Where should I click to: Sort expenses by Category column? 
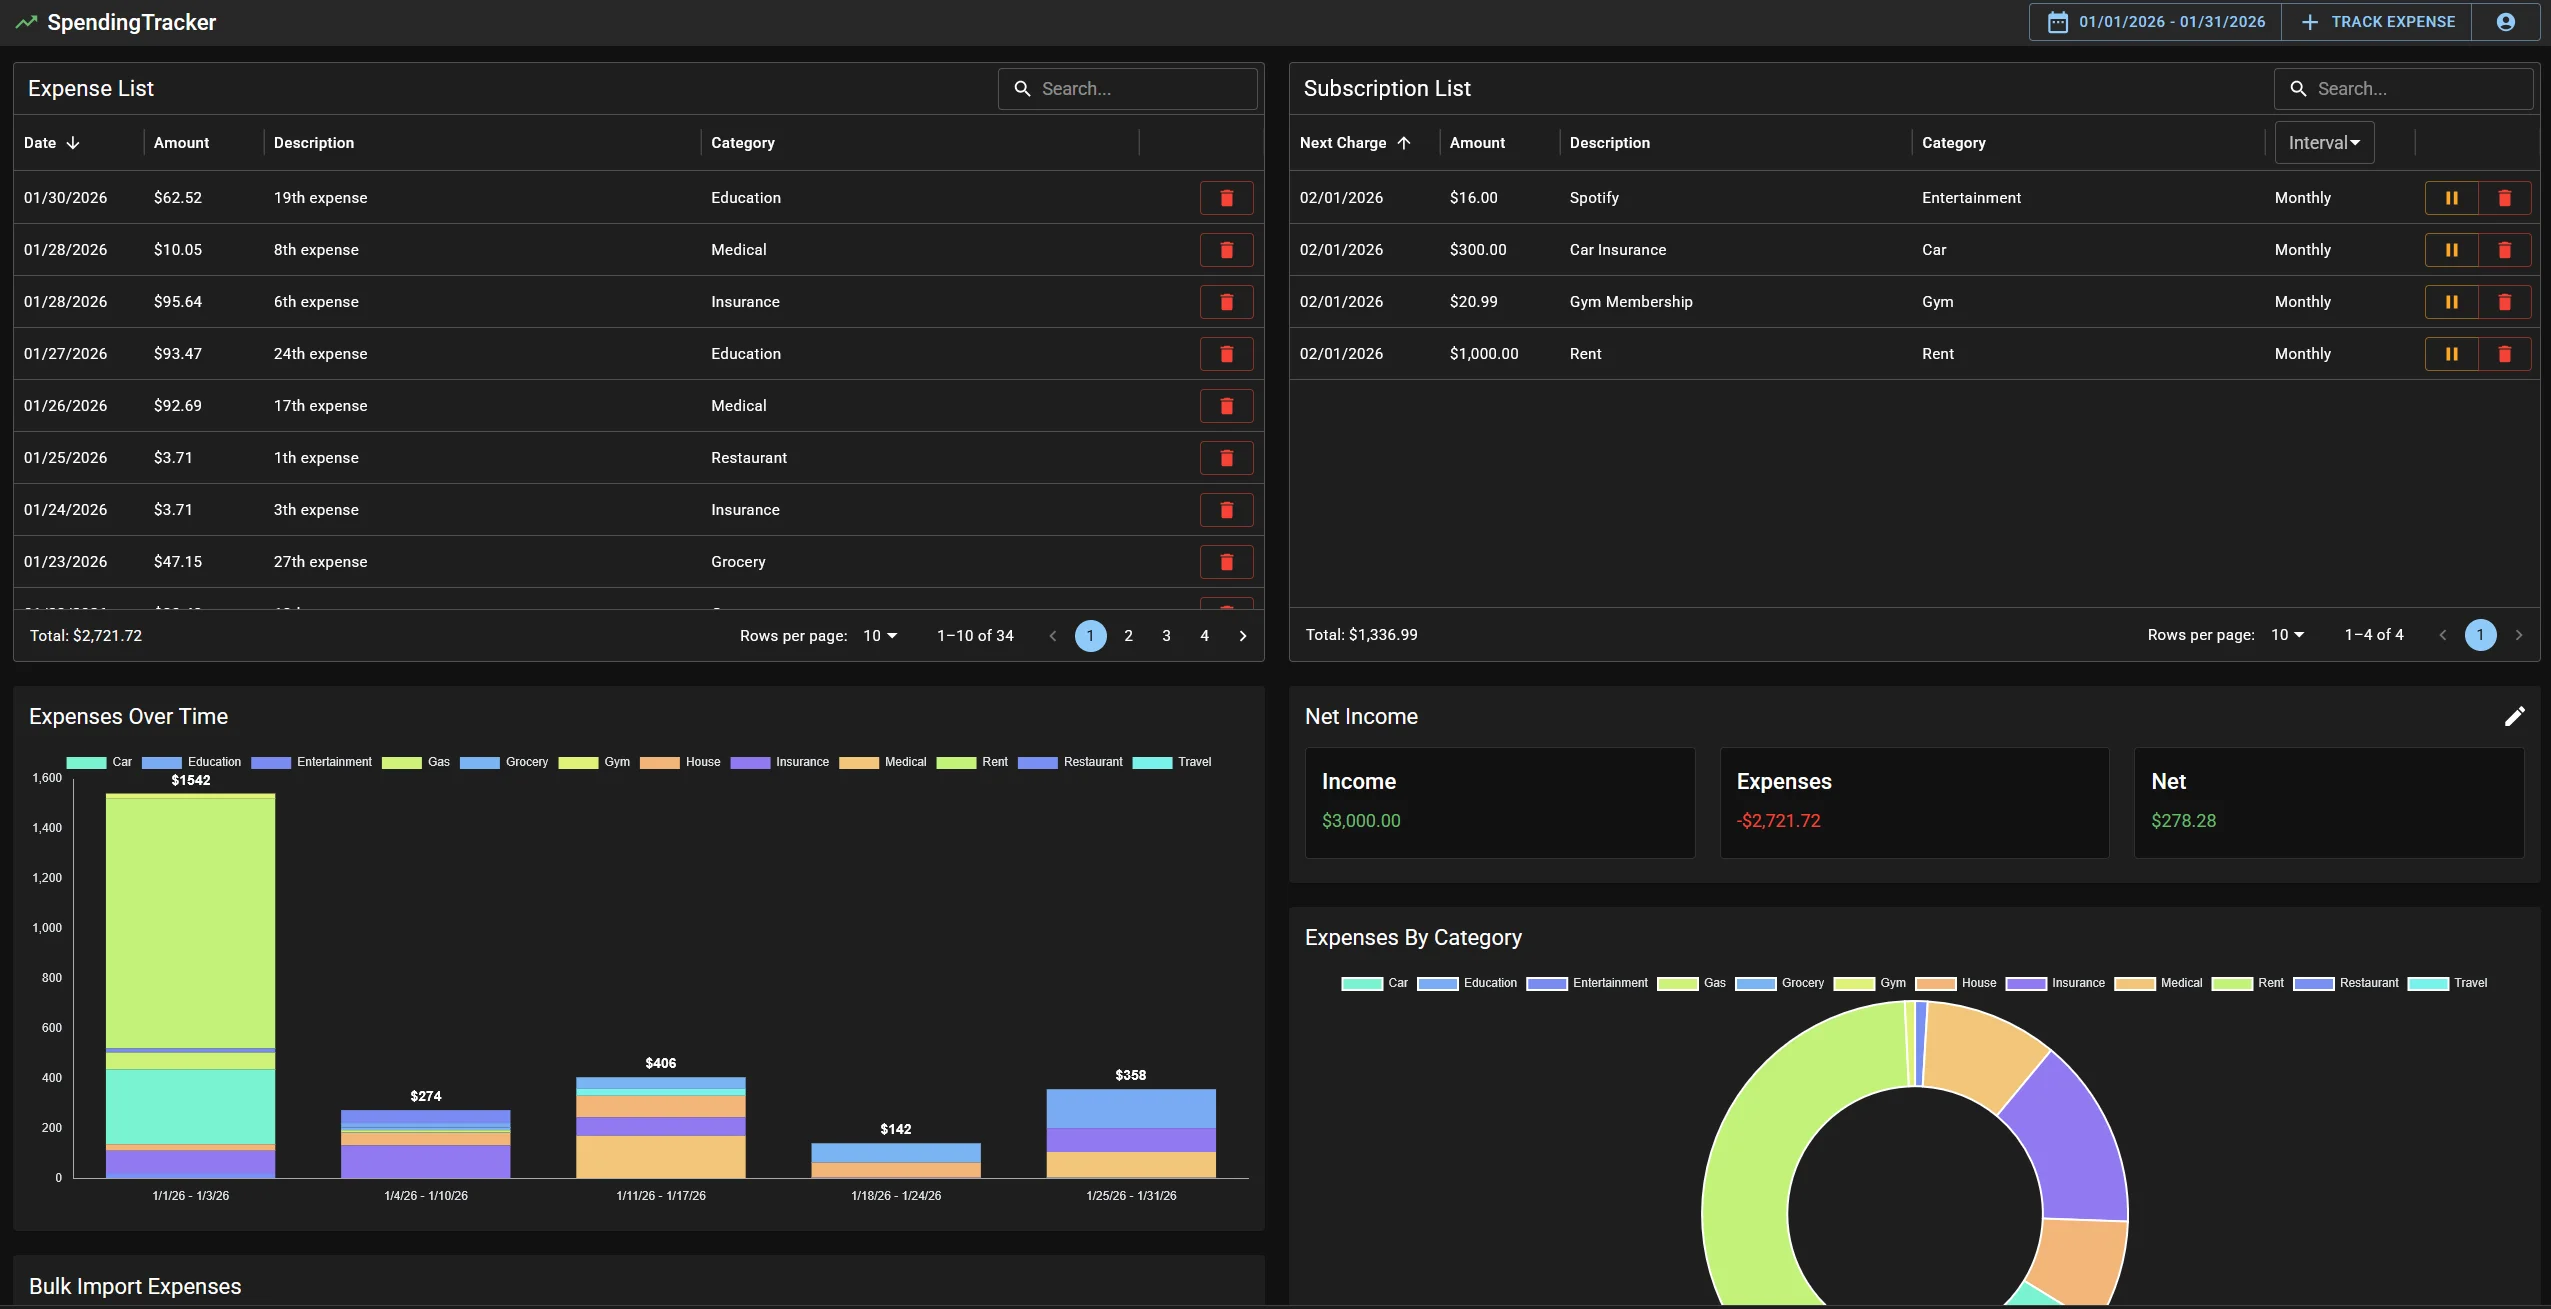(743, 143)
